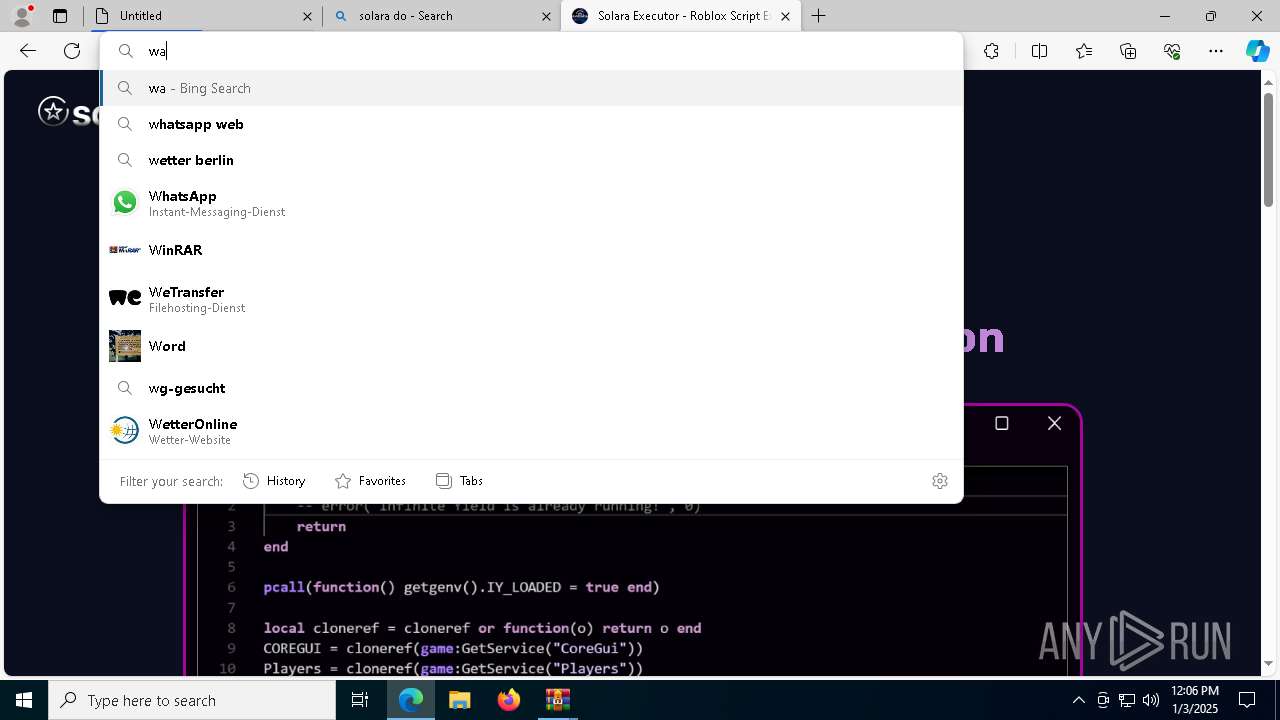Close the Solara preview window
This screenshot has height=720, width=1280.
[x=1054, y=423]
